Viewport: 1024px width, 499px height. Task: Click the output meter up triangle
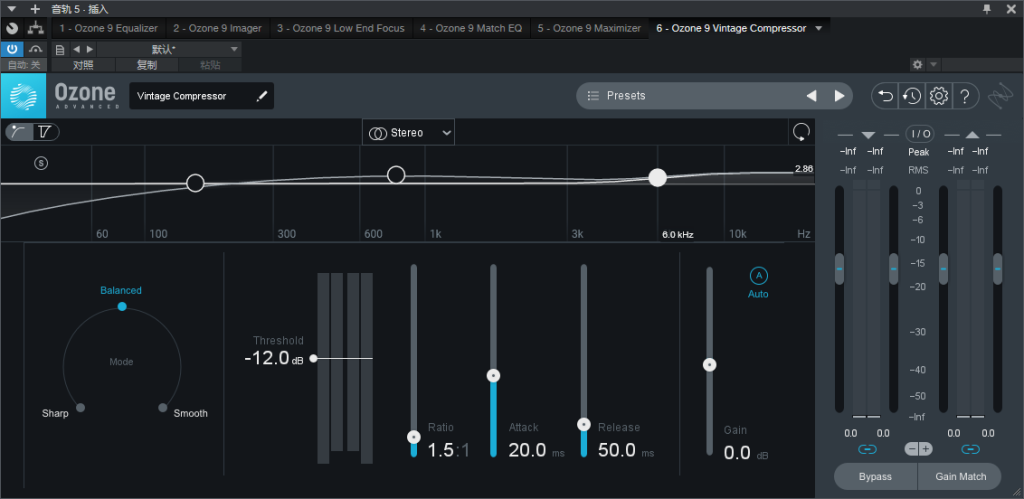[x=972, y=135]
